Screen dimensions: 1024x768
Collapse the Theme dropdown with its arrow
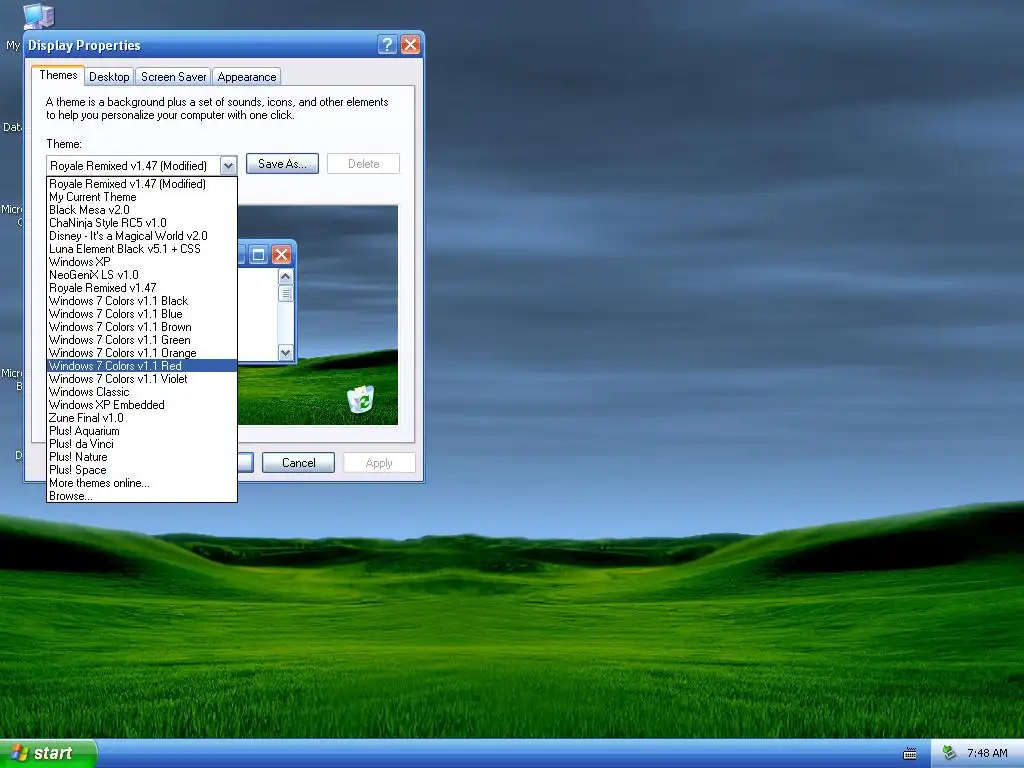(x=228, y=165)
